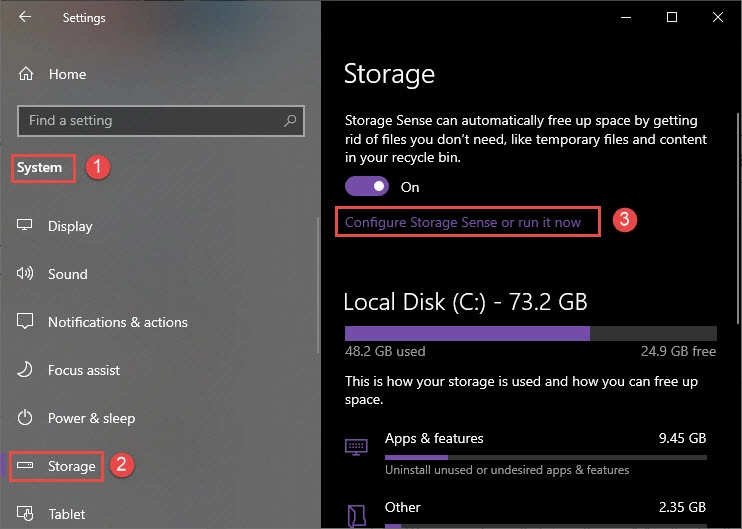This screenshot has height=529, width=742.
Task: Click the Home house icon
Action: 26,74
